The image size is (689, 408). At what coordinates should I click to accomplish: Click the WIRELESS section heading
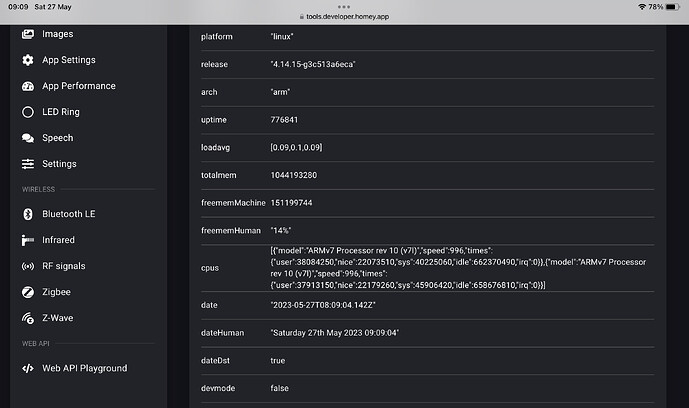coord(39,189)
